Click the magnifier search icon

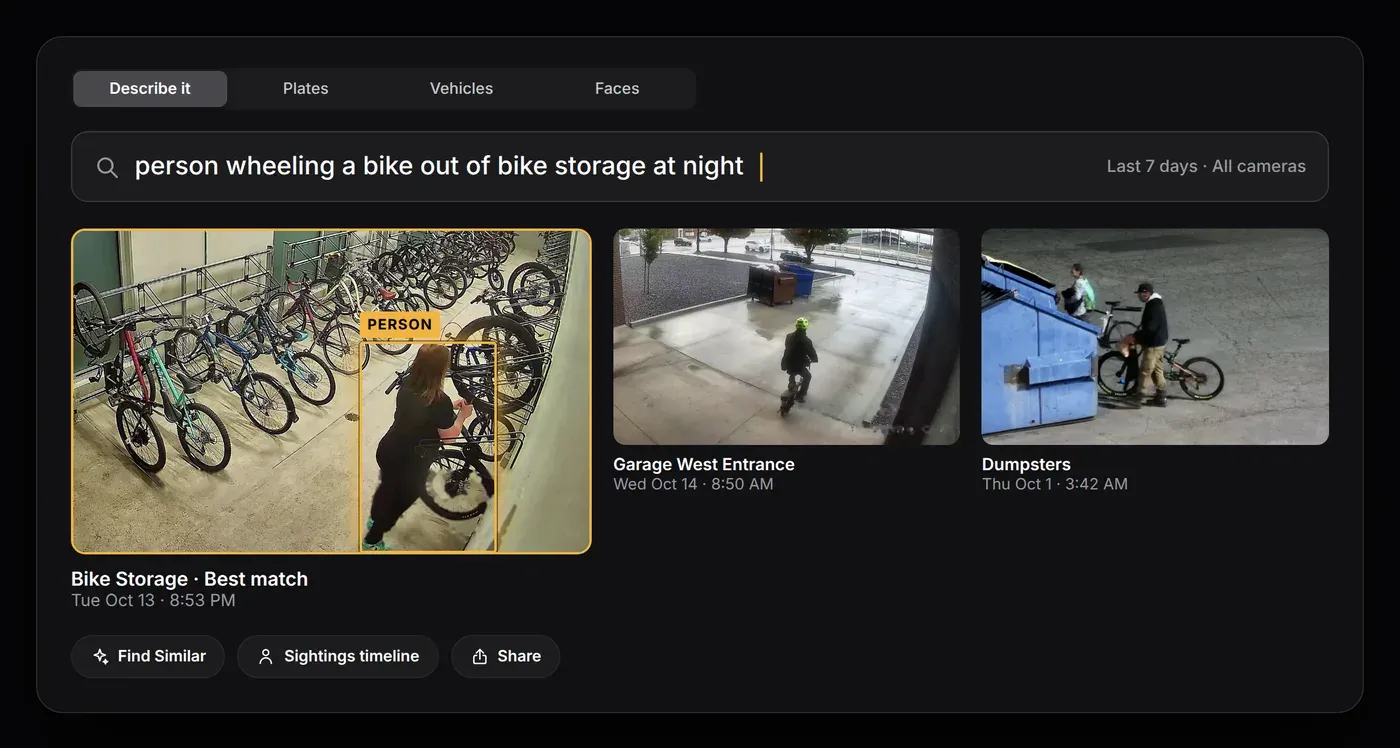107,167
